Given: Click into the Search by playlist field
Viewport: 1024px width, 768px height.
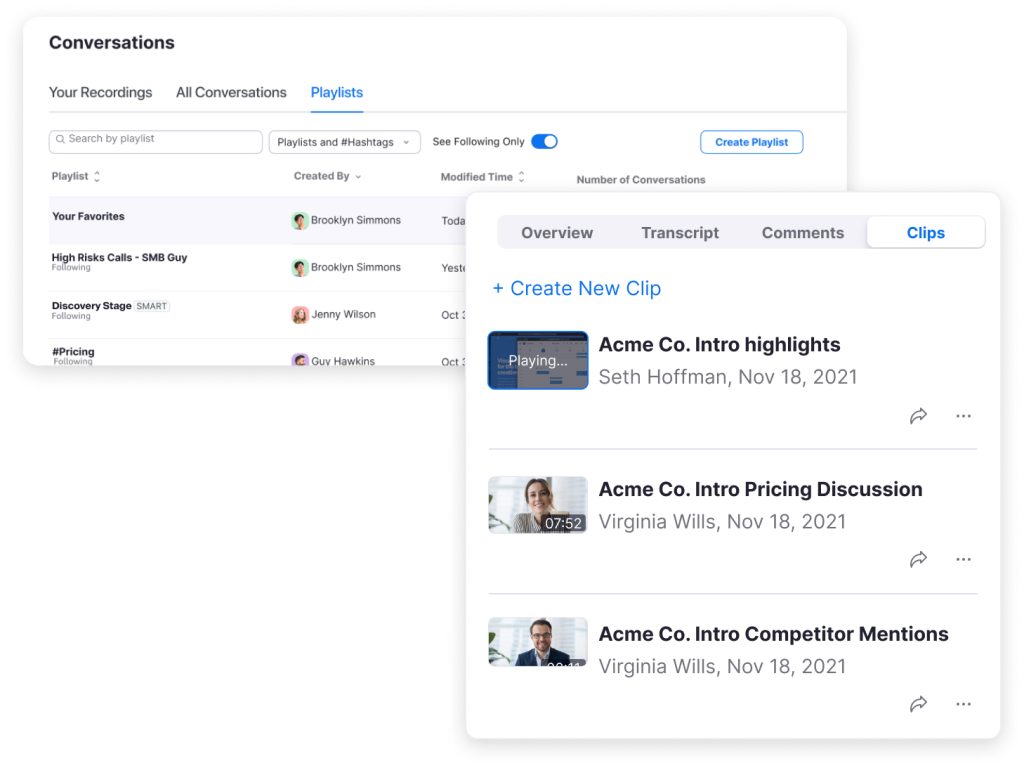Looking at the screenshot, I should tap(155, 142).
